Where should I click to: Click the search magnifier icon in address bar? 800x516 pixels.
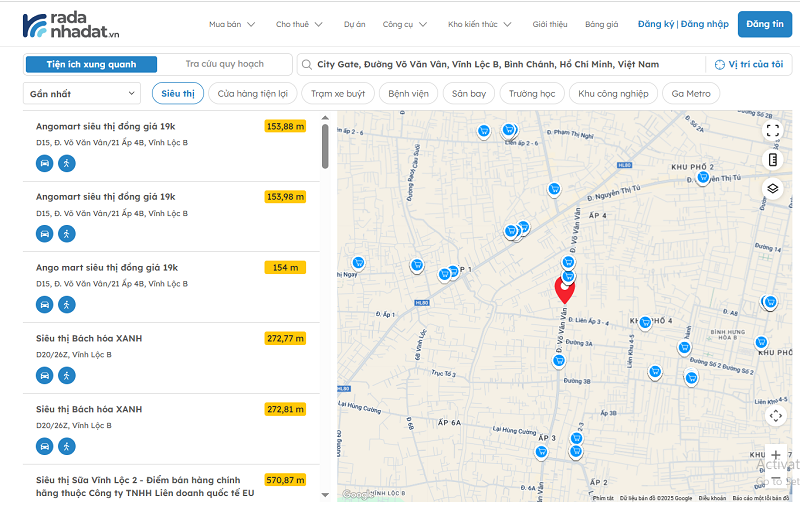pos(307,65)
